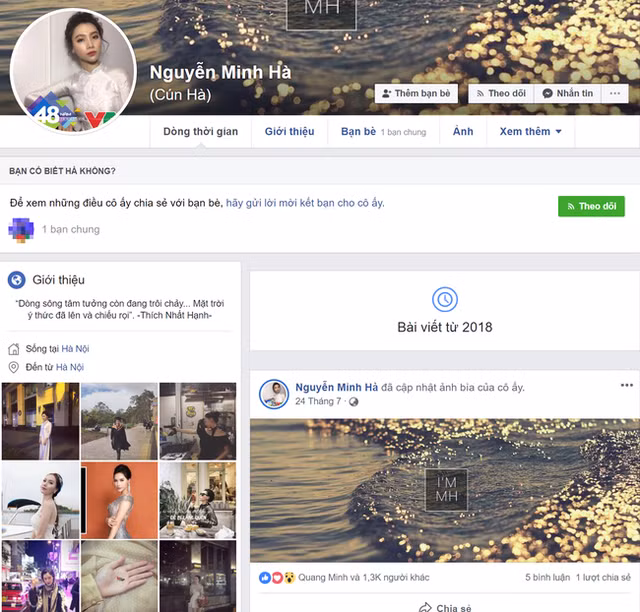
Task: Open the large profile picture
Action: point(73,72)
